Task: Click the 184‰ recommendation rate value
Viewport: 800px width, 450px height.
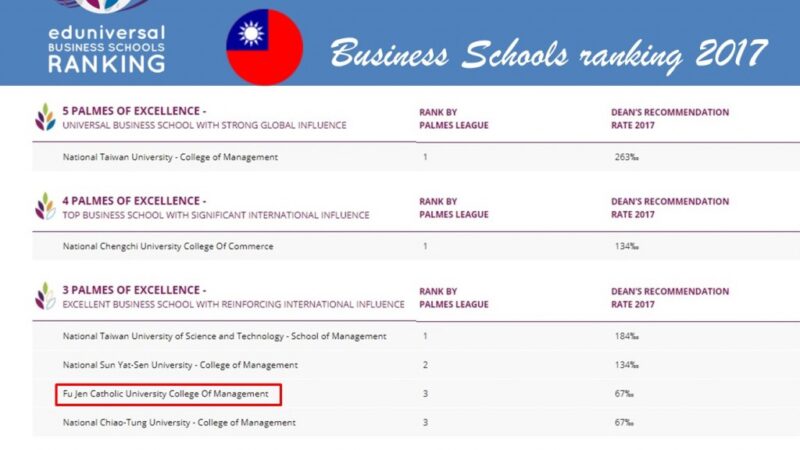Action: coord(627,336)
